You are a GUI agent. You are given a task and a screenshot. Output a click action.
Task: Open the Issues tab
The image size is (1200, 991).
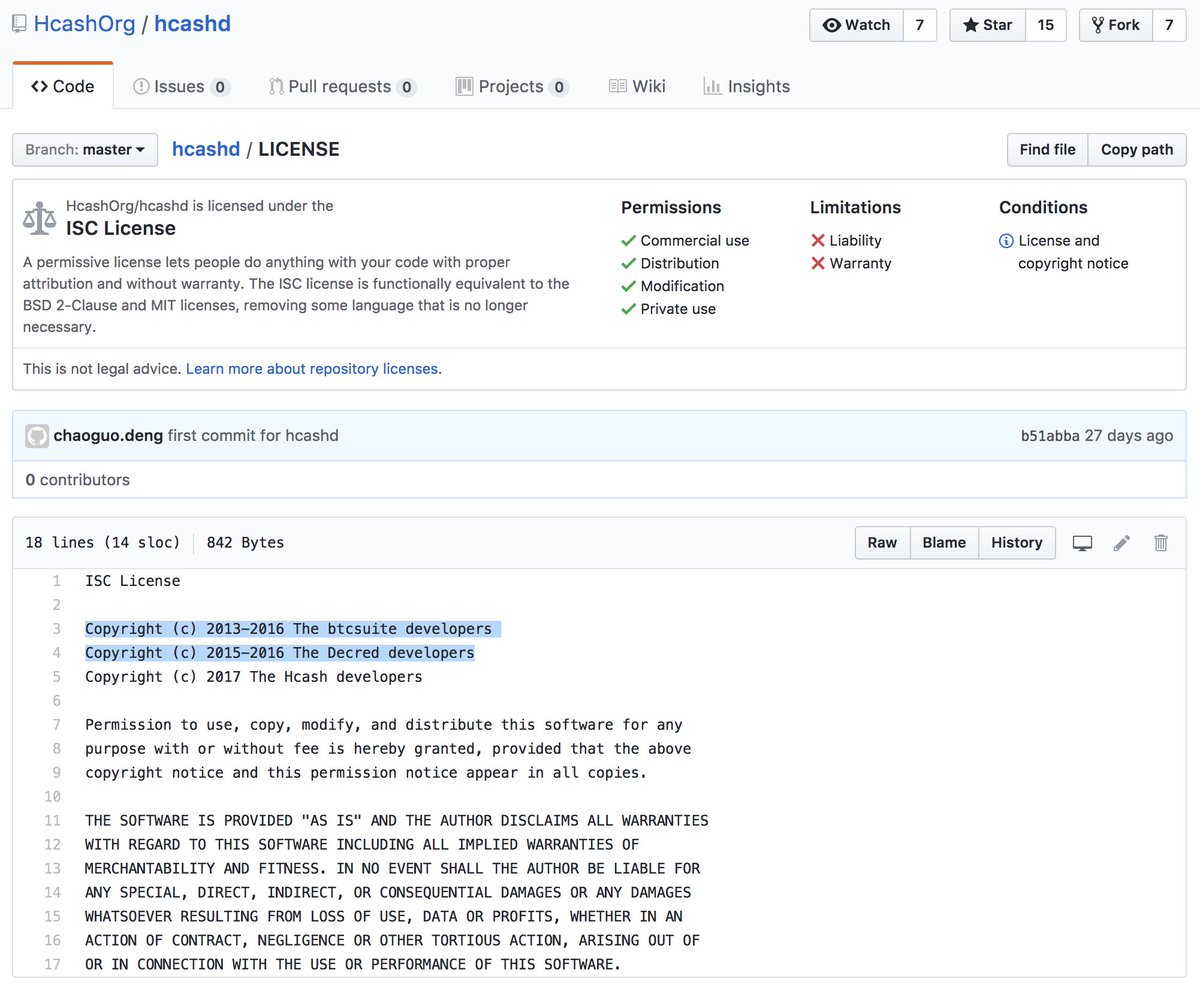[x=181, y=87]
